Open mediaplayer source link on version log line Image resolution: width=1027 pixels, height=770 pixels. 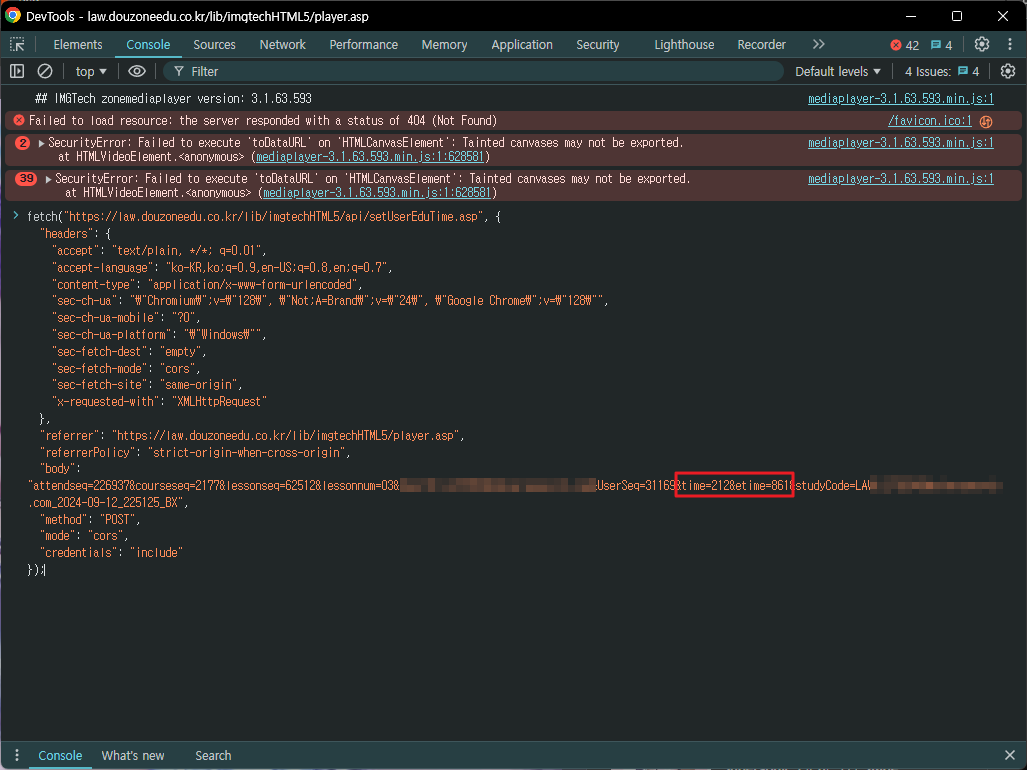(x=901, y=99)
